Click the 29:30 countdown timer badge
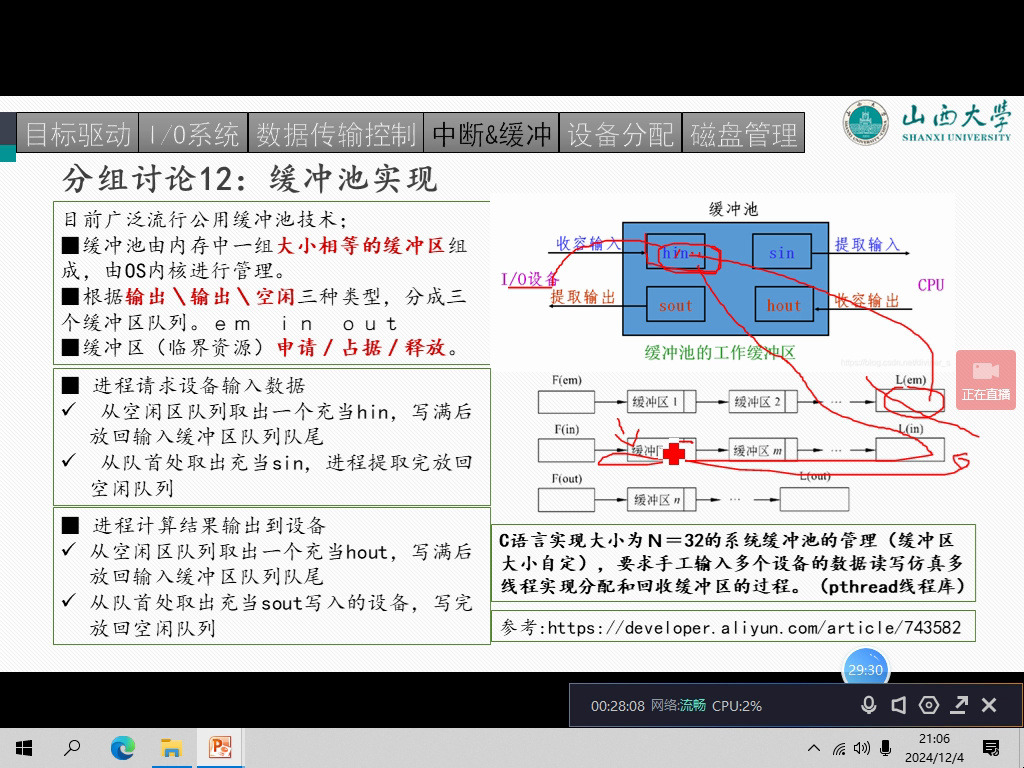 click(x=865, y=669)
